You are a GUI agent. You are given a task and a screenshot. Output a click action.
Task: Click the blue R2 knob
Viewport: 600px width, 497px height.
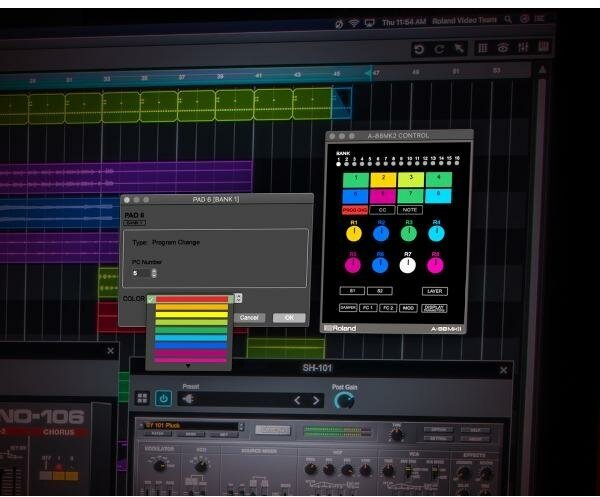[x=381, y=233]
